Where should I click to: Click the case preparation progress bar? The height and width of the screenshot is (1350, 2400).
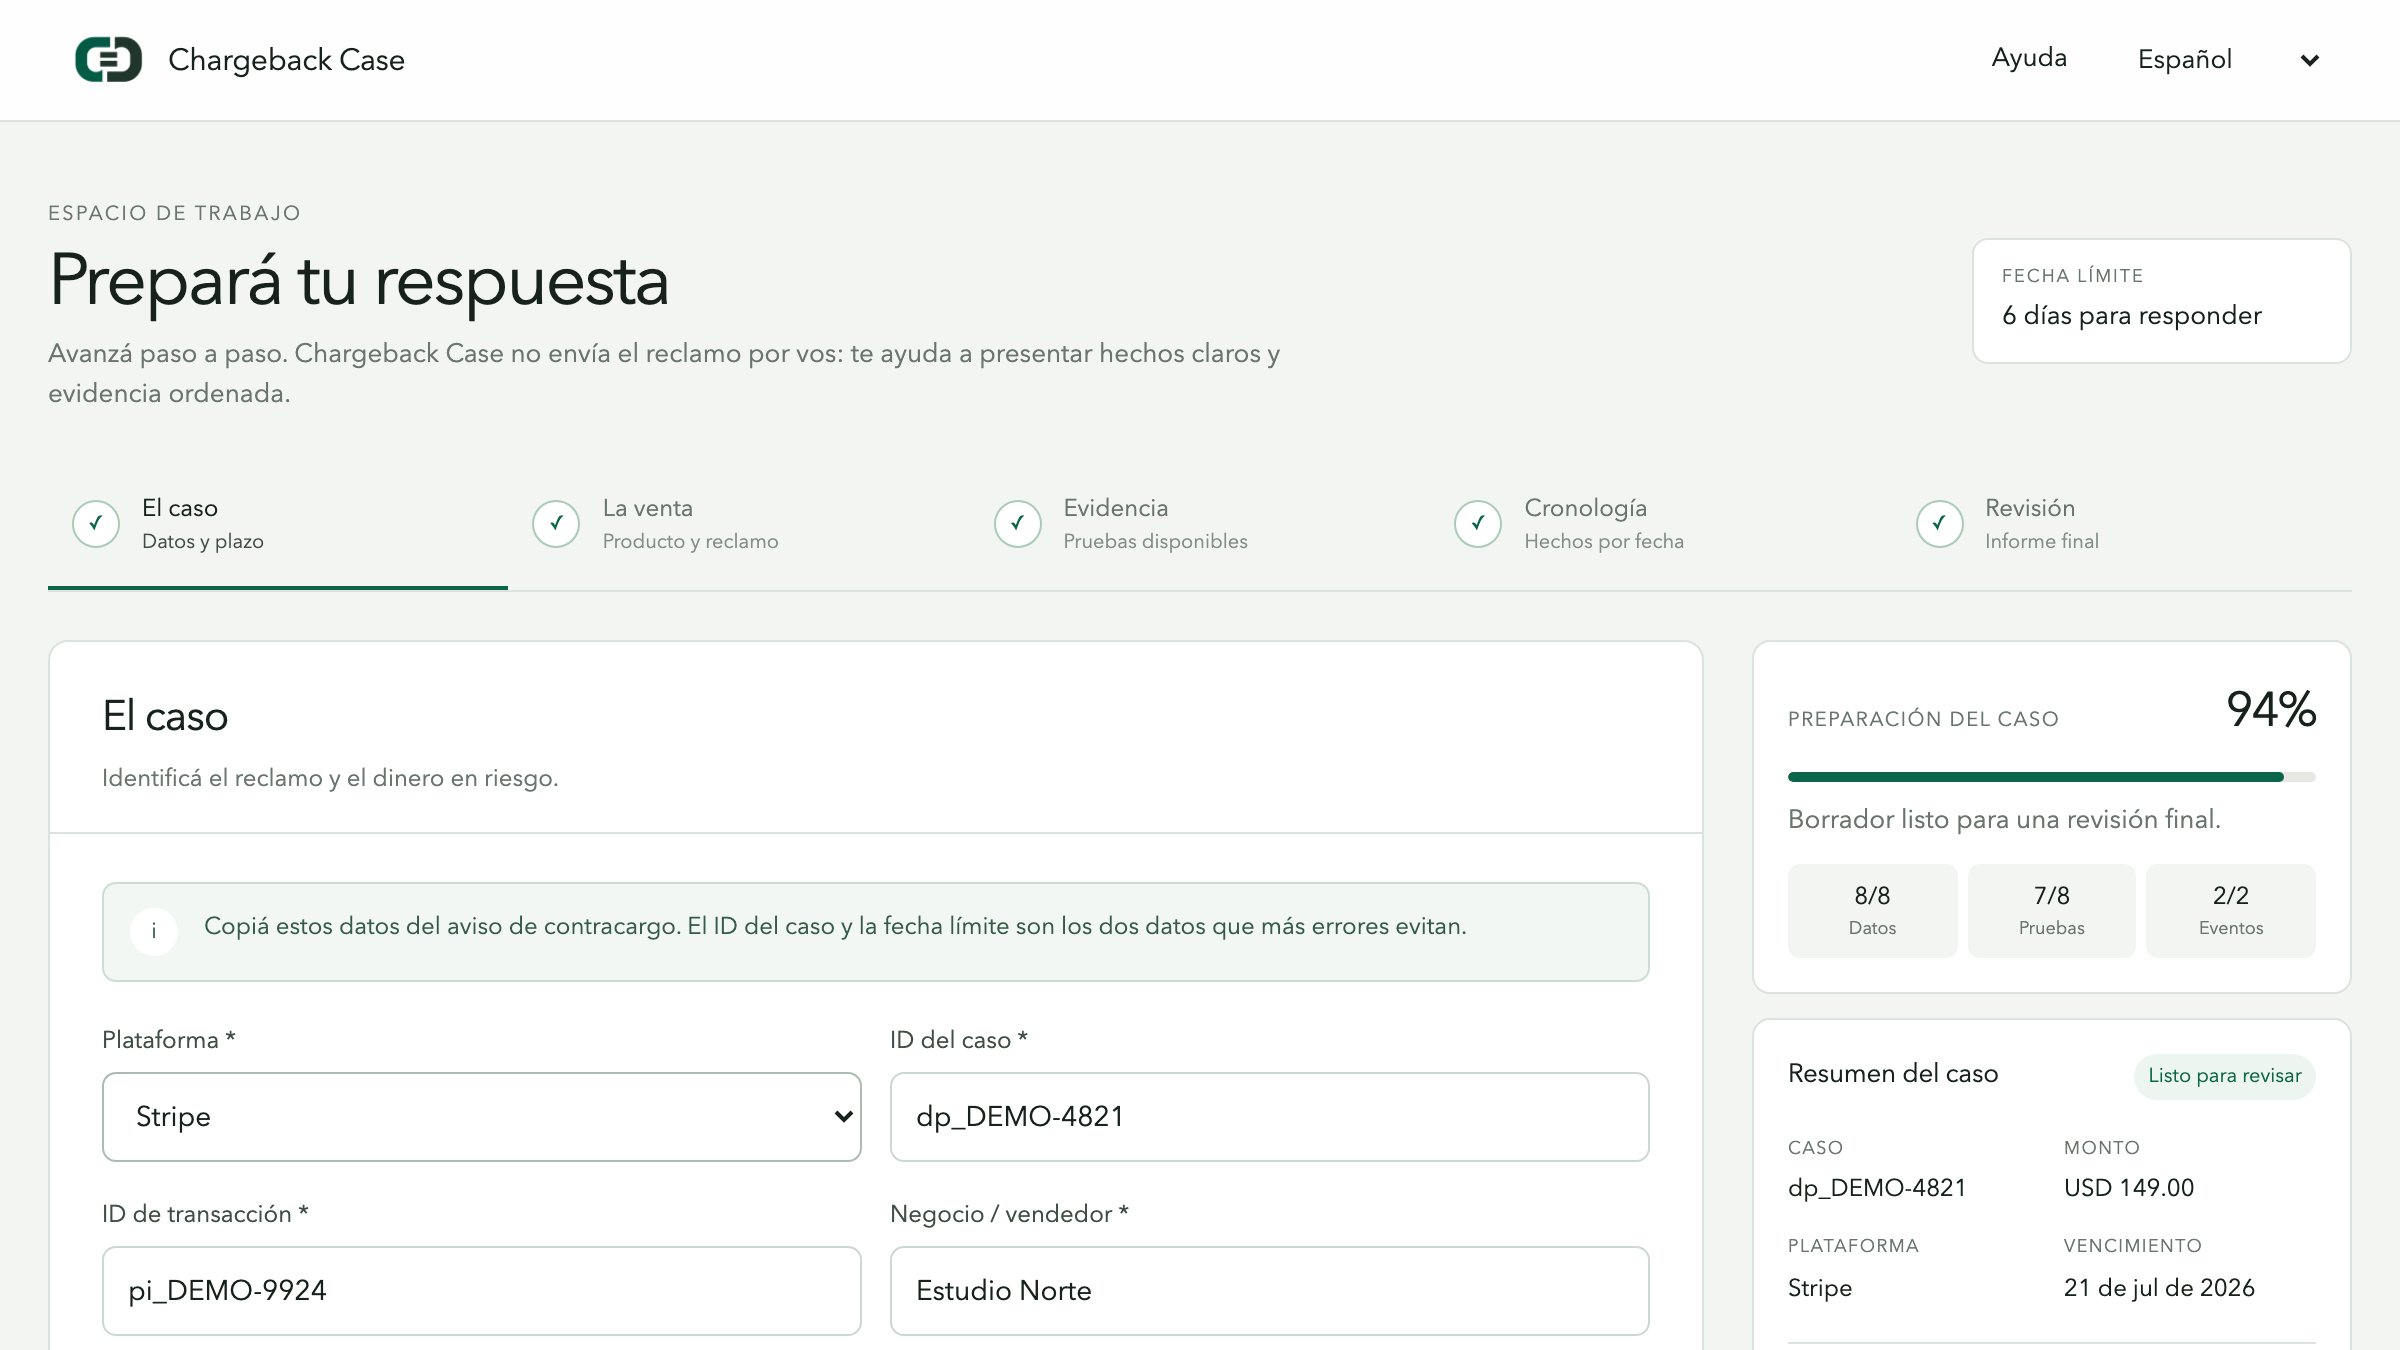2051,777
